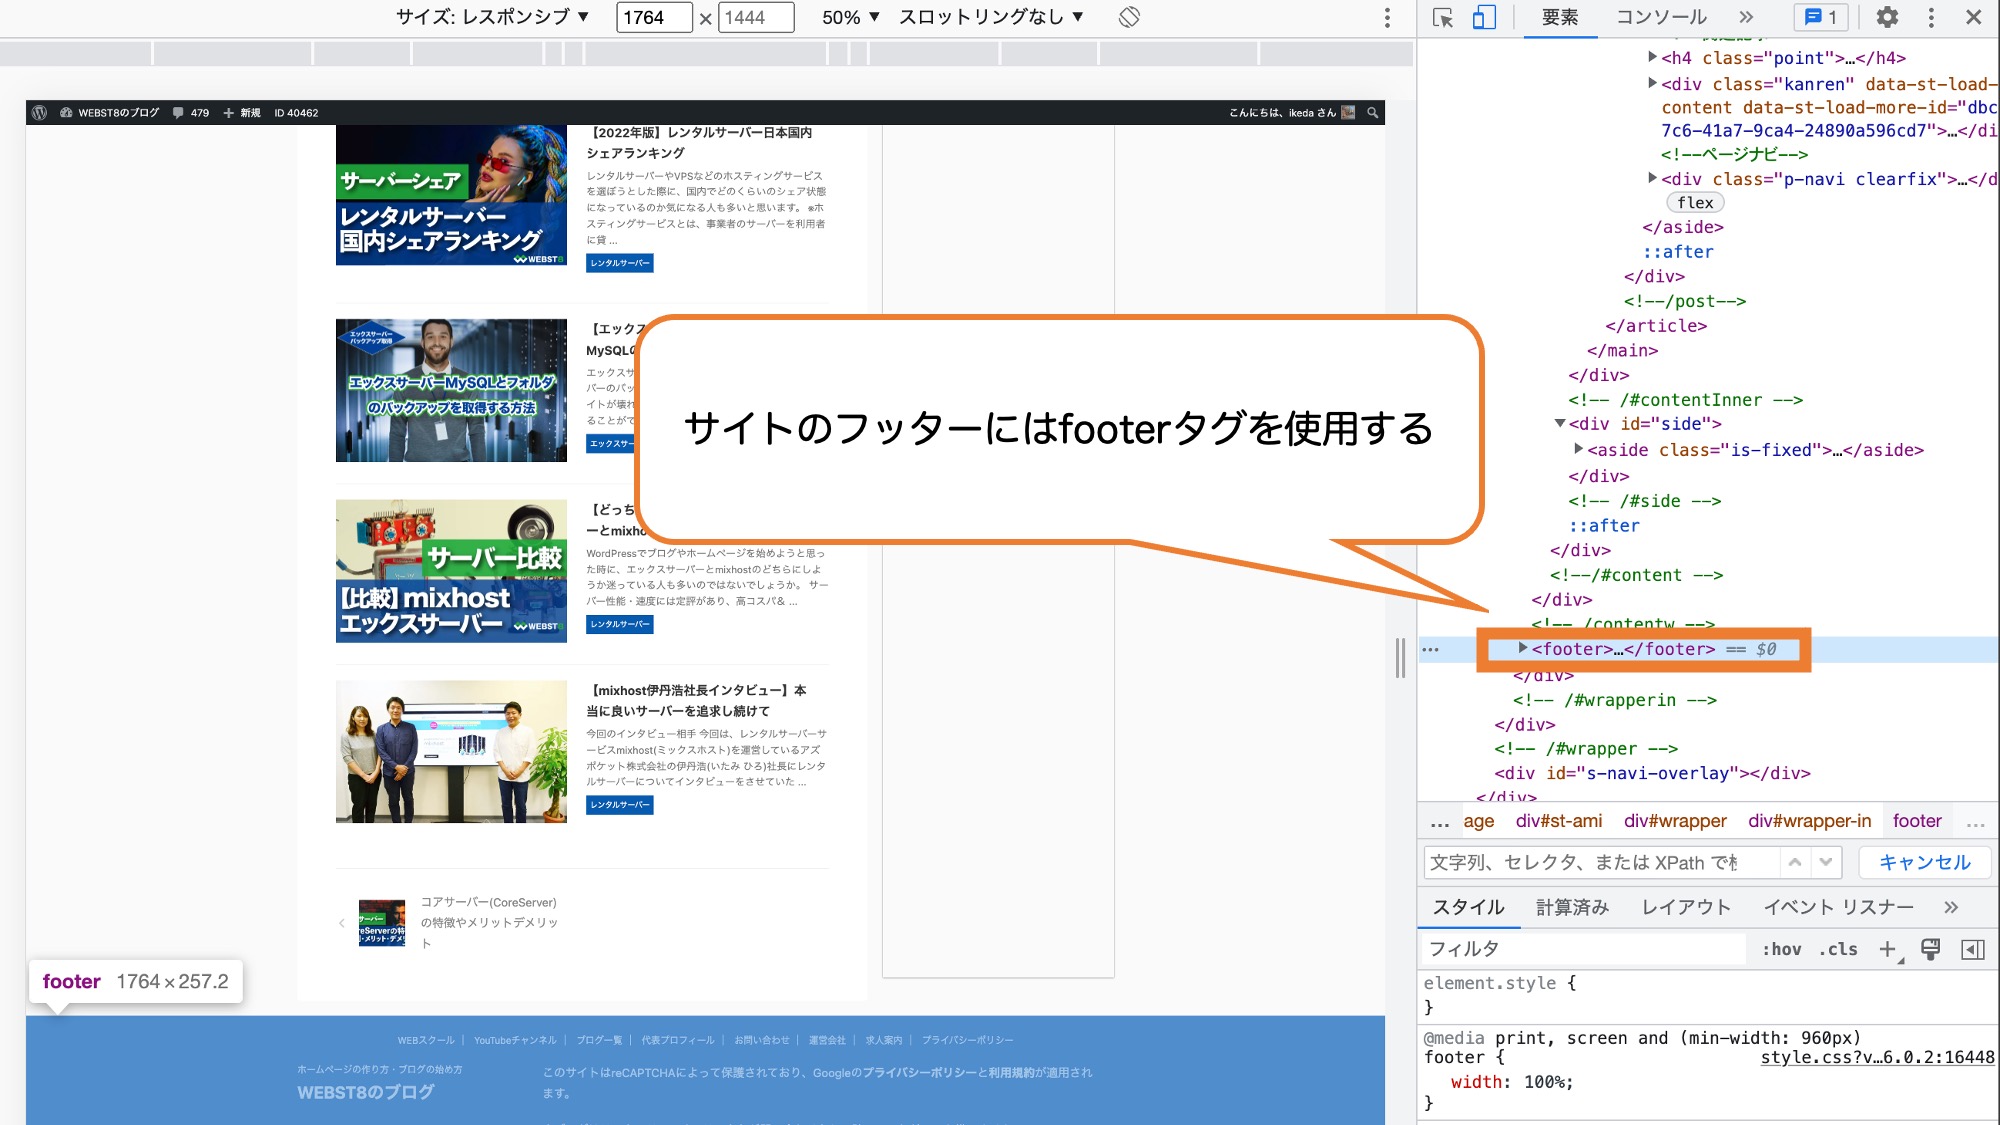Click width value 1764 input field

click(x=647, y=16)
